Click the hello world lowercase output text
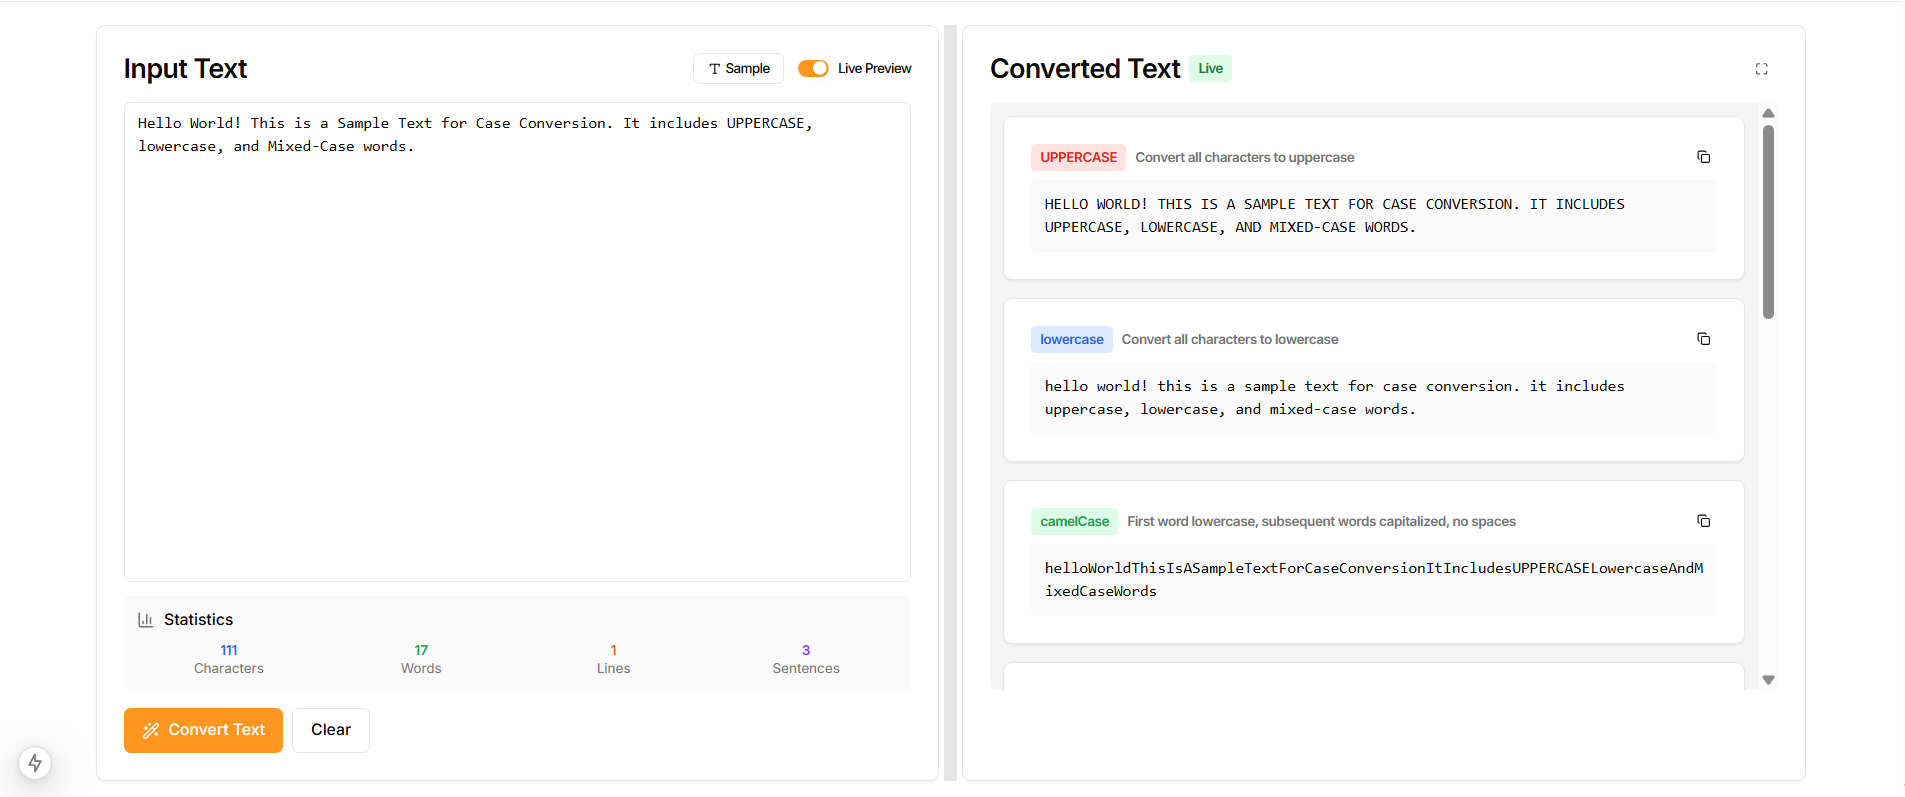This screenshot has width=1905, height=797. 1374,398
